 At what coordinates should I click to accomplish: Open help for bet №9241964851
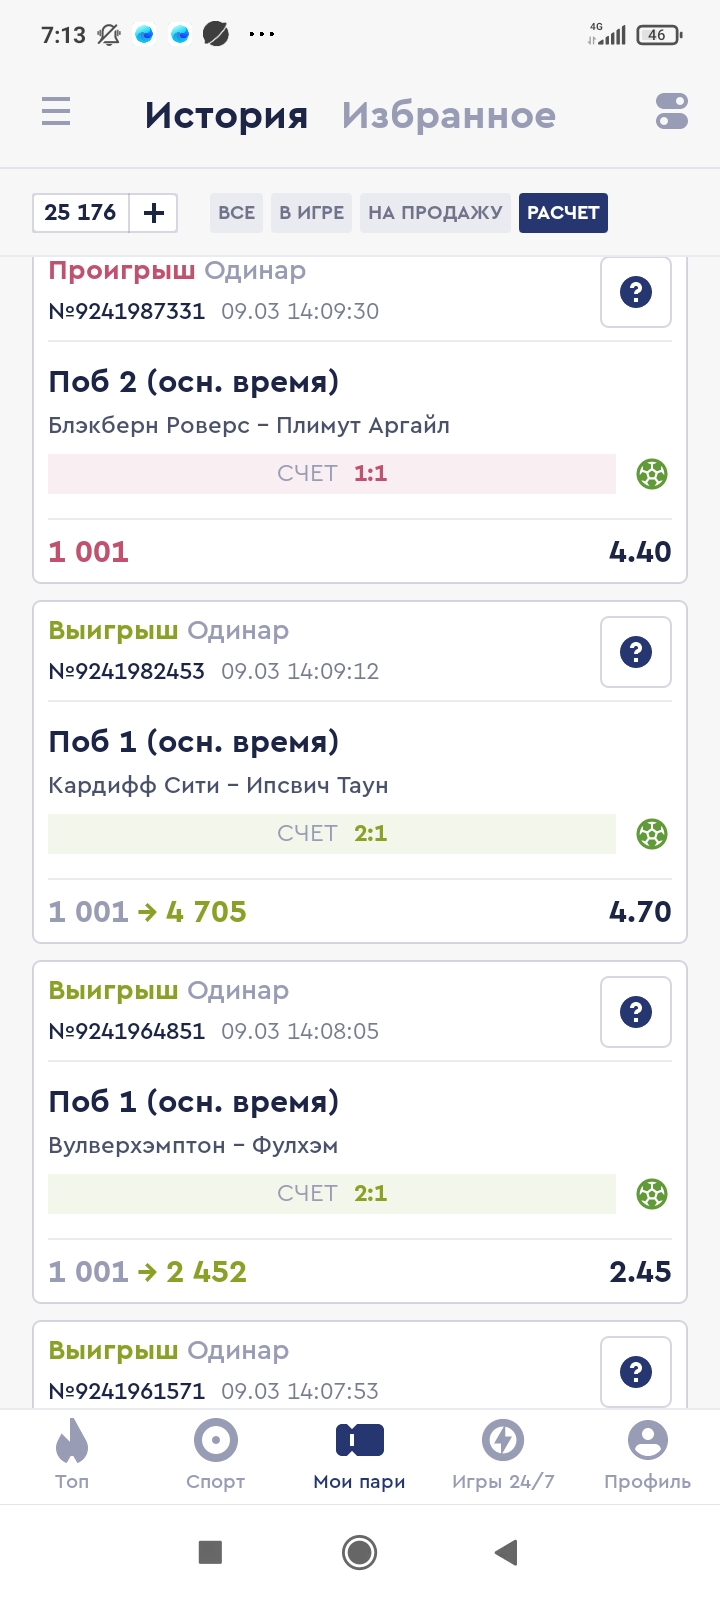636,1012
